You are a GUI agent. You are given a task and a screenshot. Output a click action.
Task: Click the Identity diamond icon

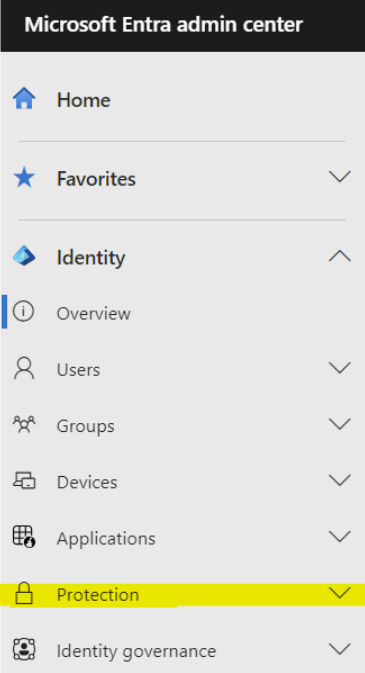click(24, 257)
